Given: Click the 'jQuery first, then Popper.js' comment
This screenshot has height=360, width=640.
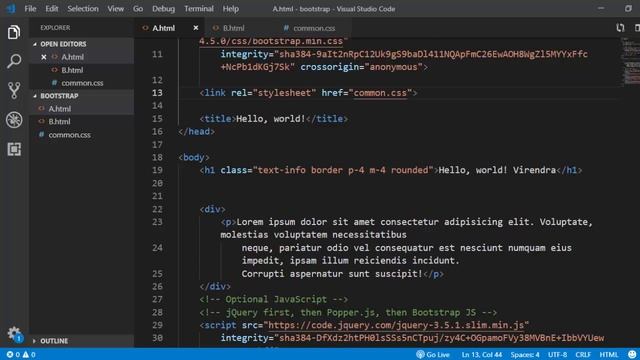Looking at the screenshot, I should (348, 313).
